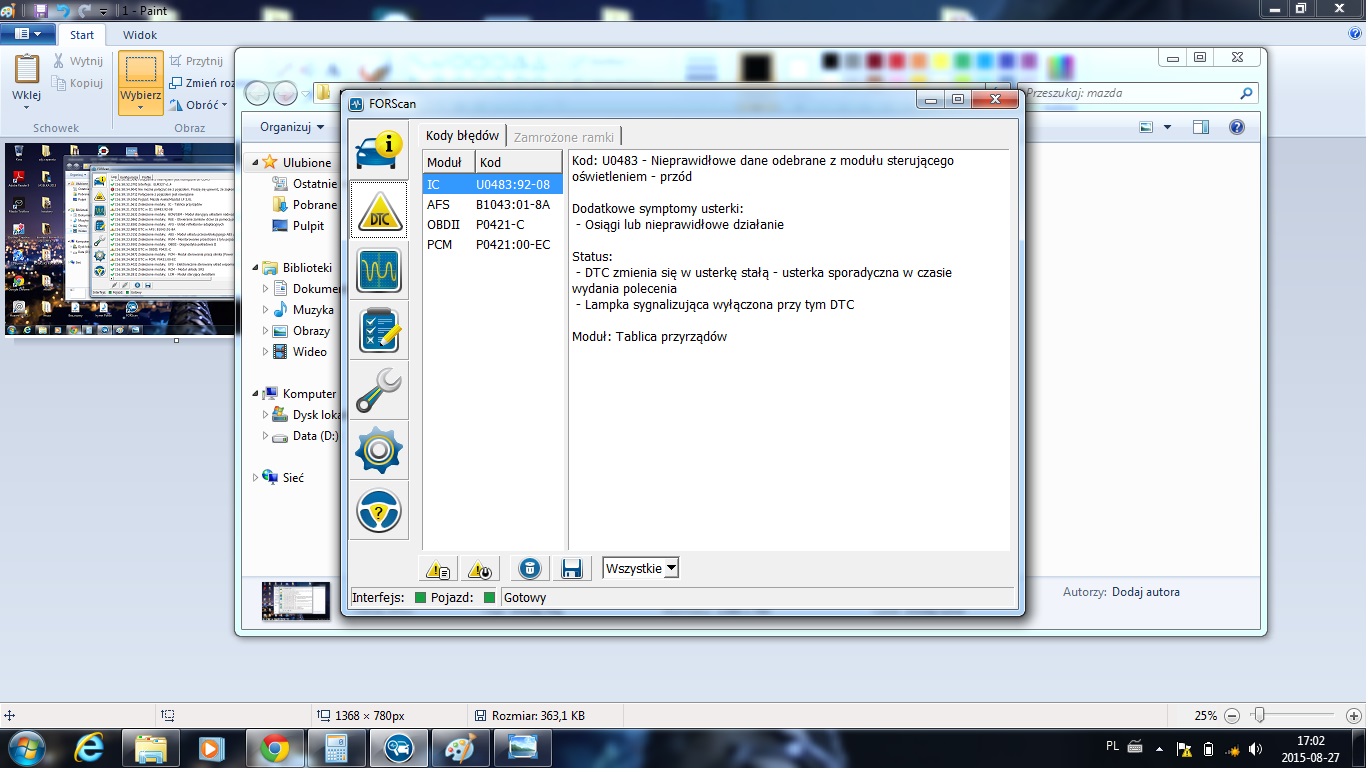Click the Dodaj autora link
This screenshot has width=1368, height=780.
(1145, 592)
